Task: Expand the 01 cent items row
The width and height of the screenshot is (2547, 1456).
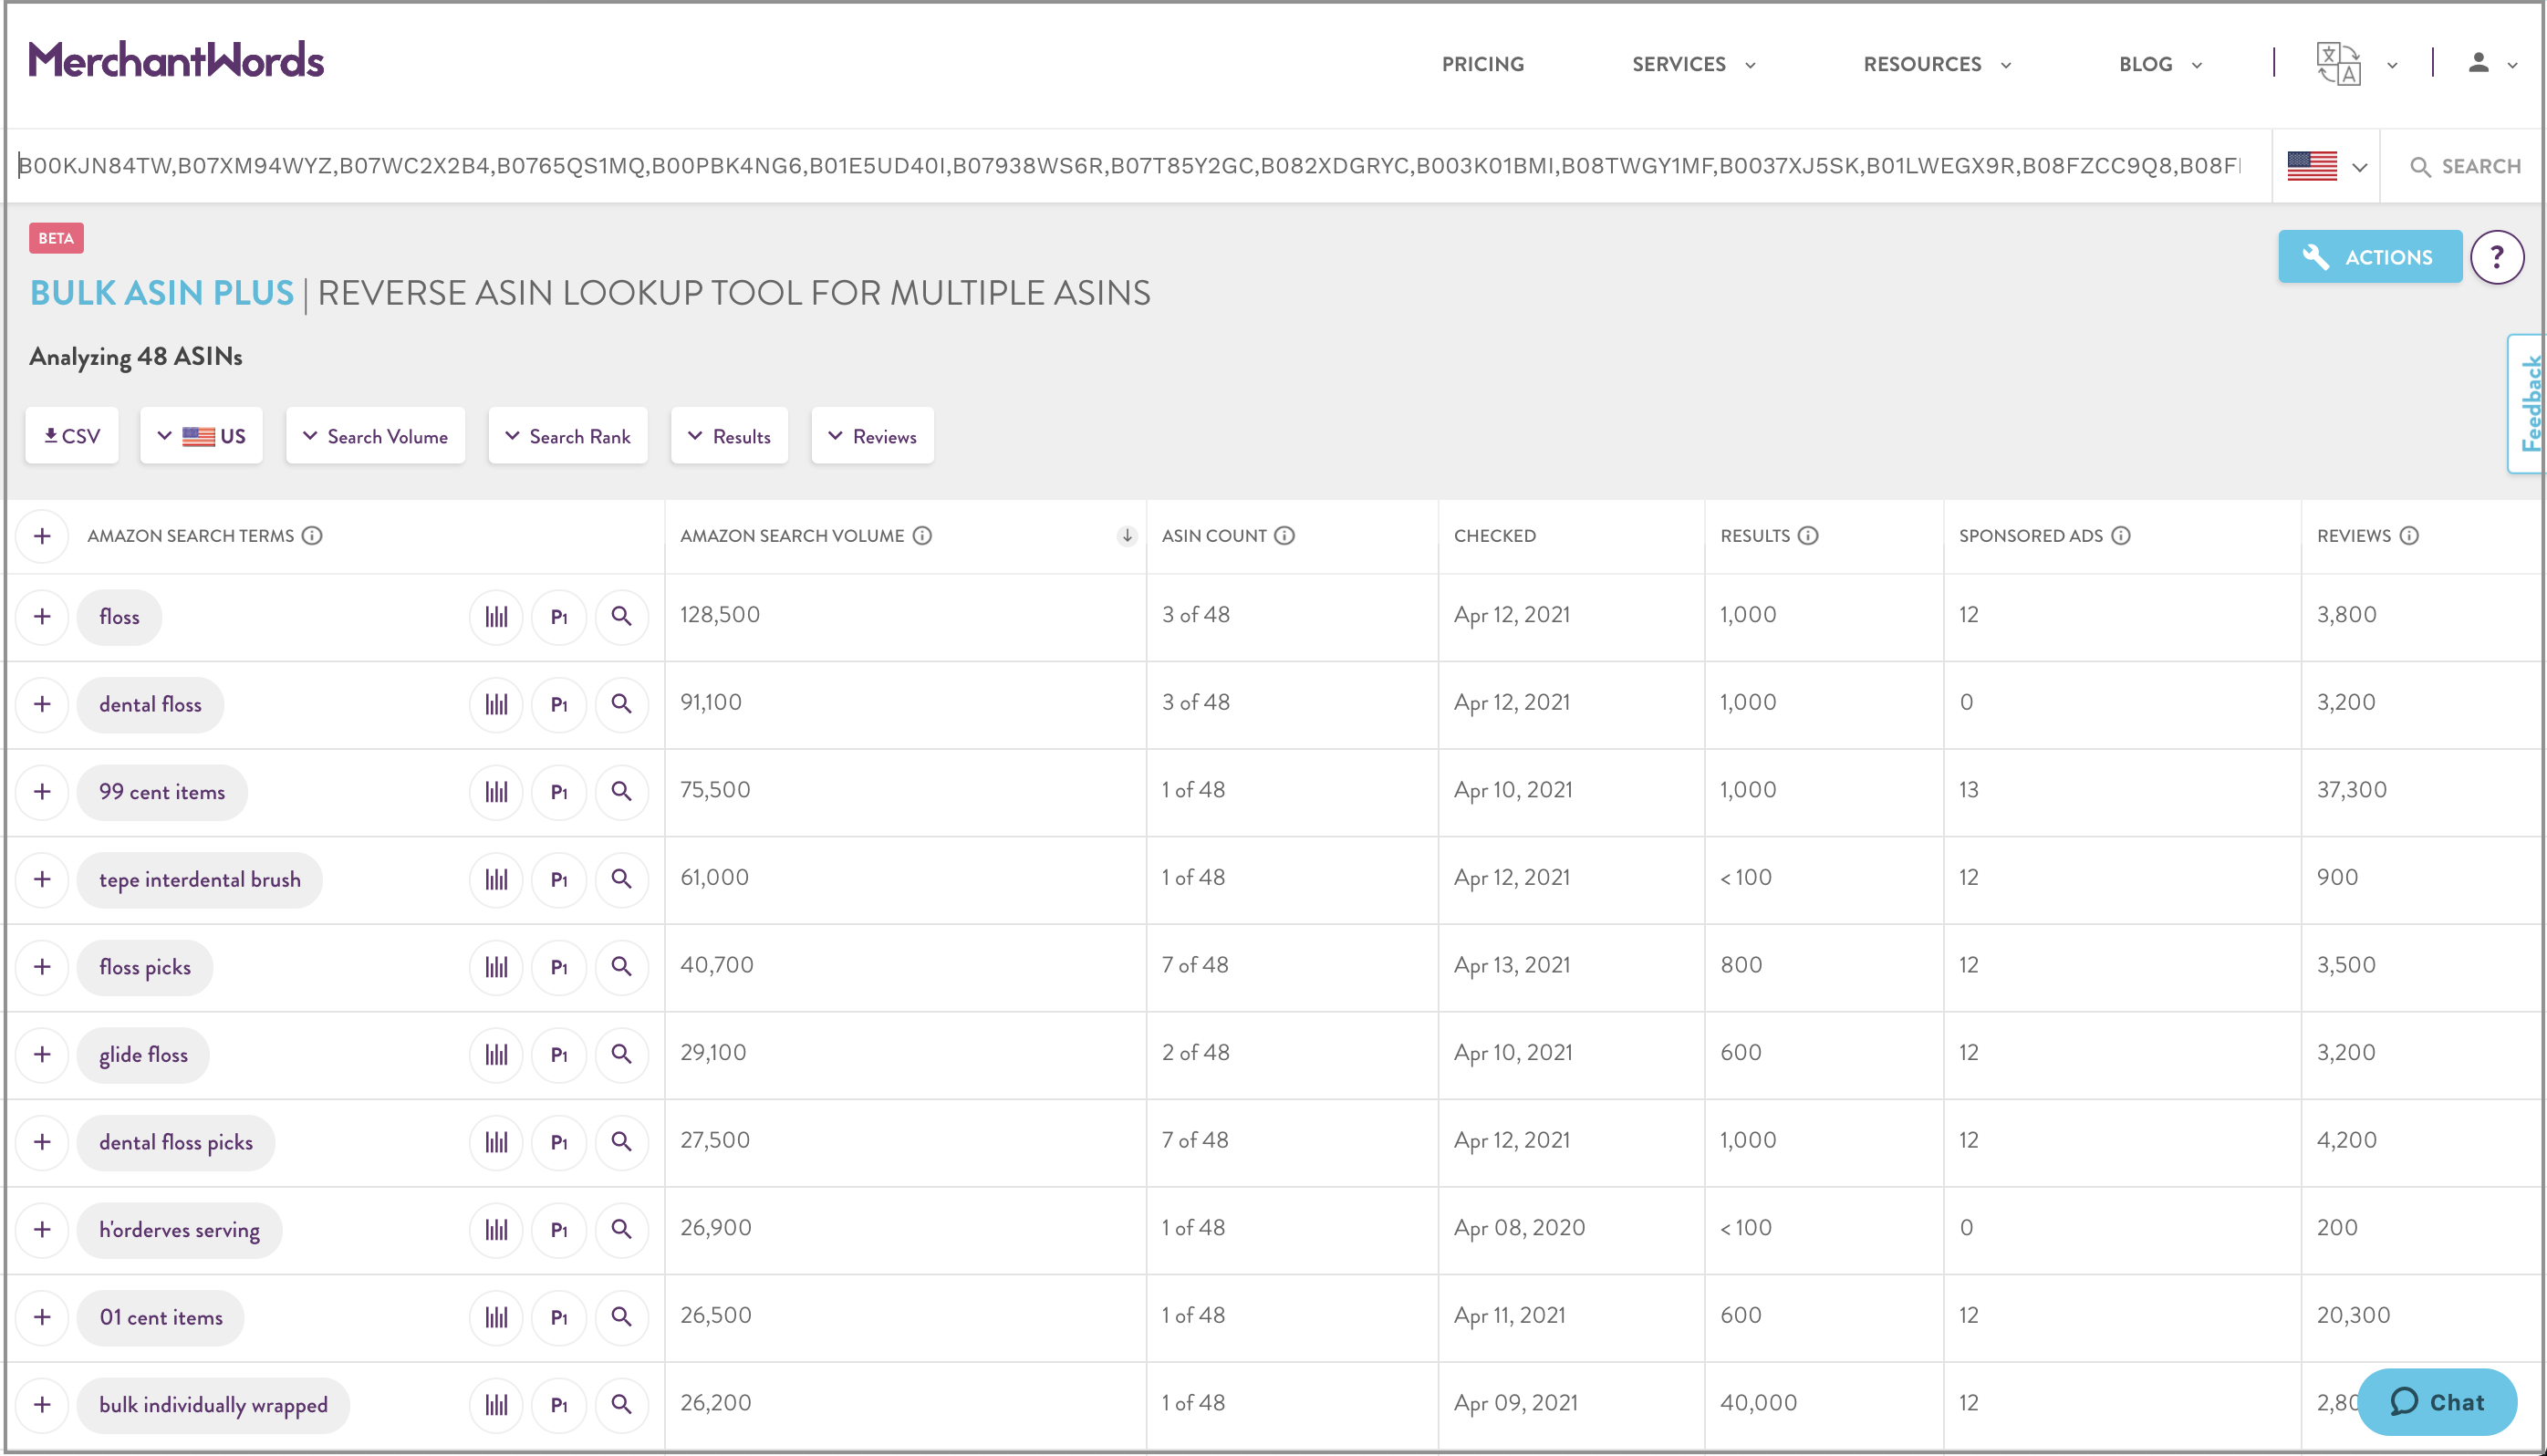Action: (42, 1317)
